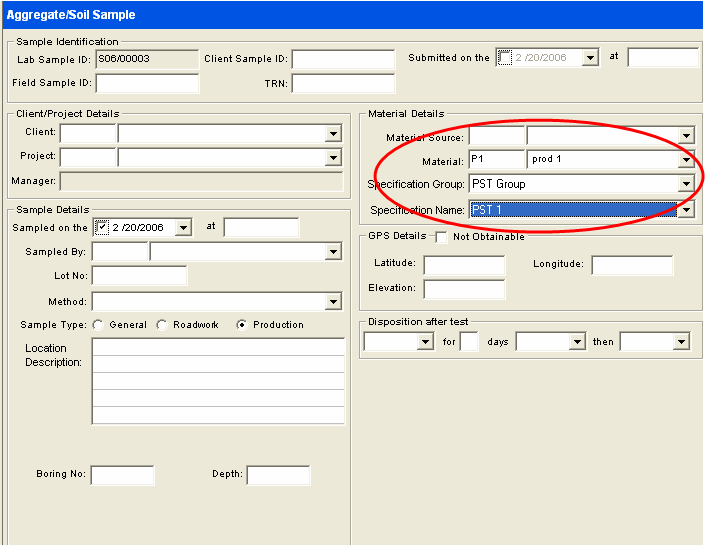Toggle the Sampled on the date checkbox
705x545 pixels.
point(101,227)
